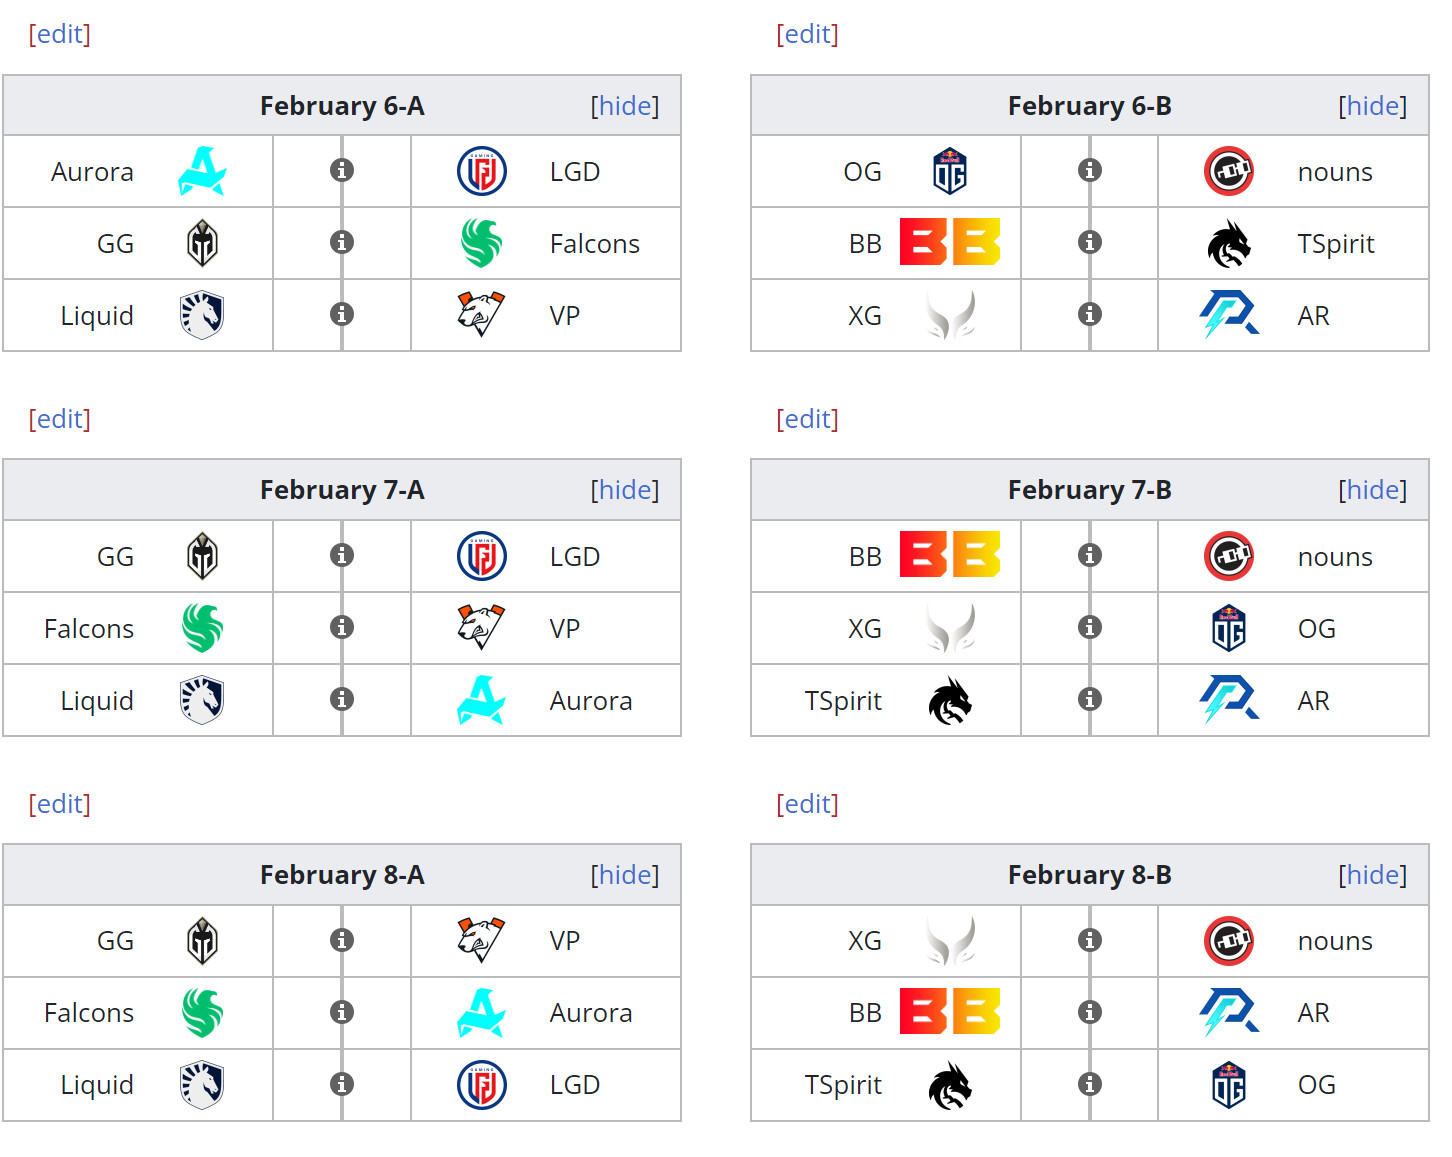This screenshot has width=1452, height=1157.
Task: Click the edit link above February 6-A
Action: point(60,34)
